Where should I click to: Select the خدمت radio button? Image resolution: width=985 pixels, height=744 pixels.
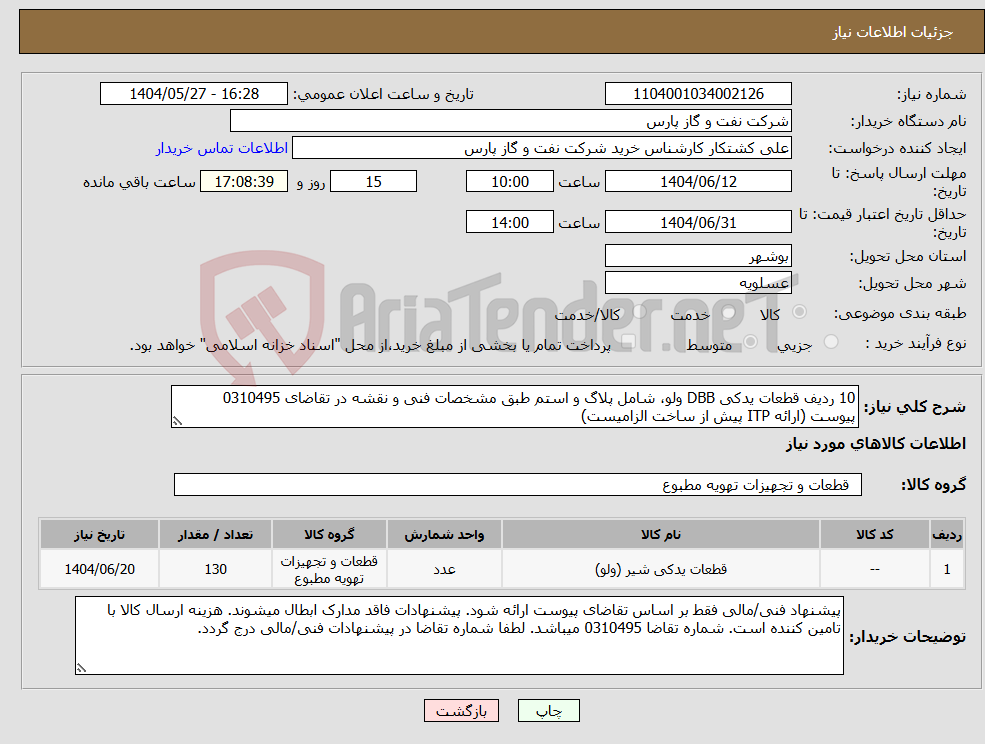pos(729,312)
